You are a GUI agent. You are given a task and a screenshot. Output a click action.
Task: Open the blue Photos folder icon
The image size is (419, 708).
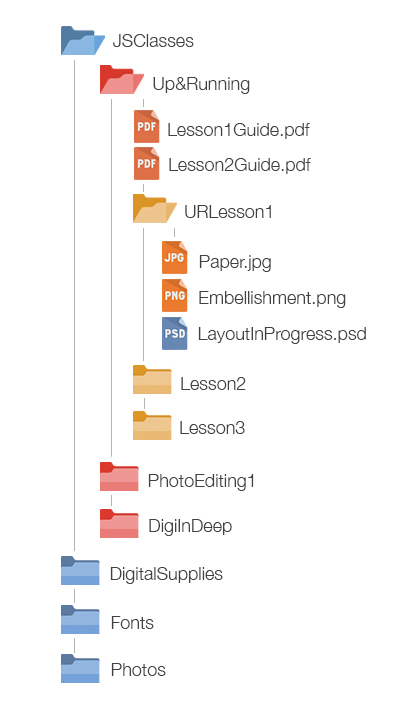click(x=80, y=668)
